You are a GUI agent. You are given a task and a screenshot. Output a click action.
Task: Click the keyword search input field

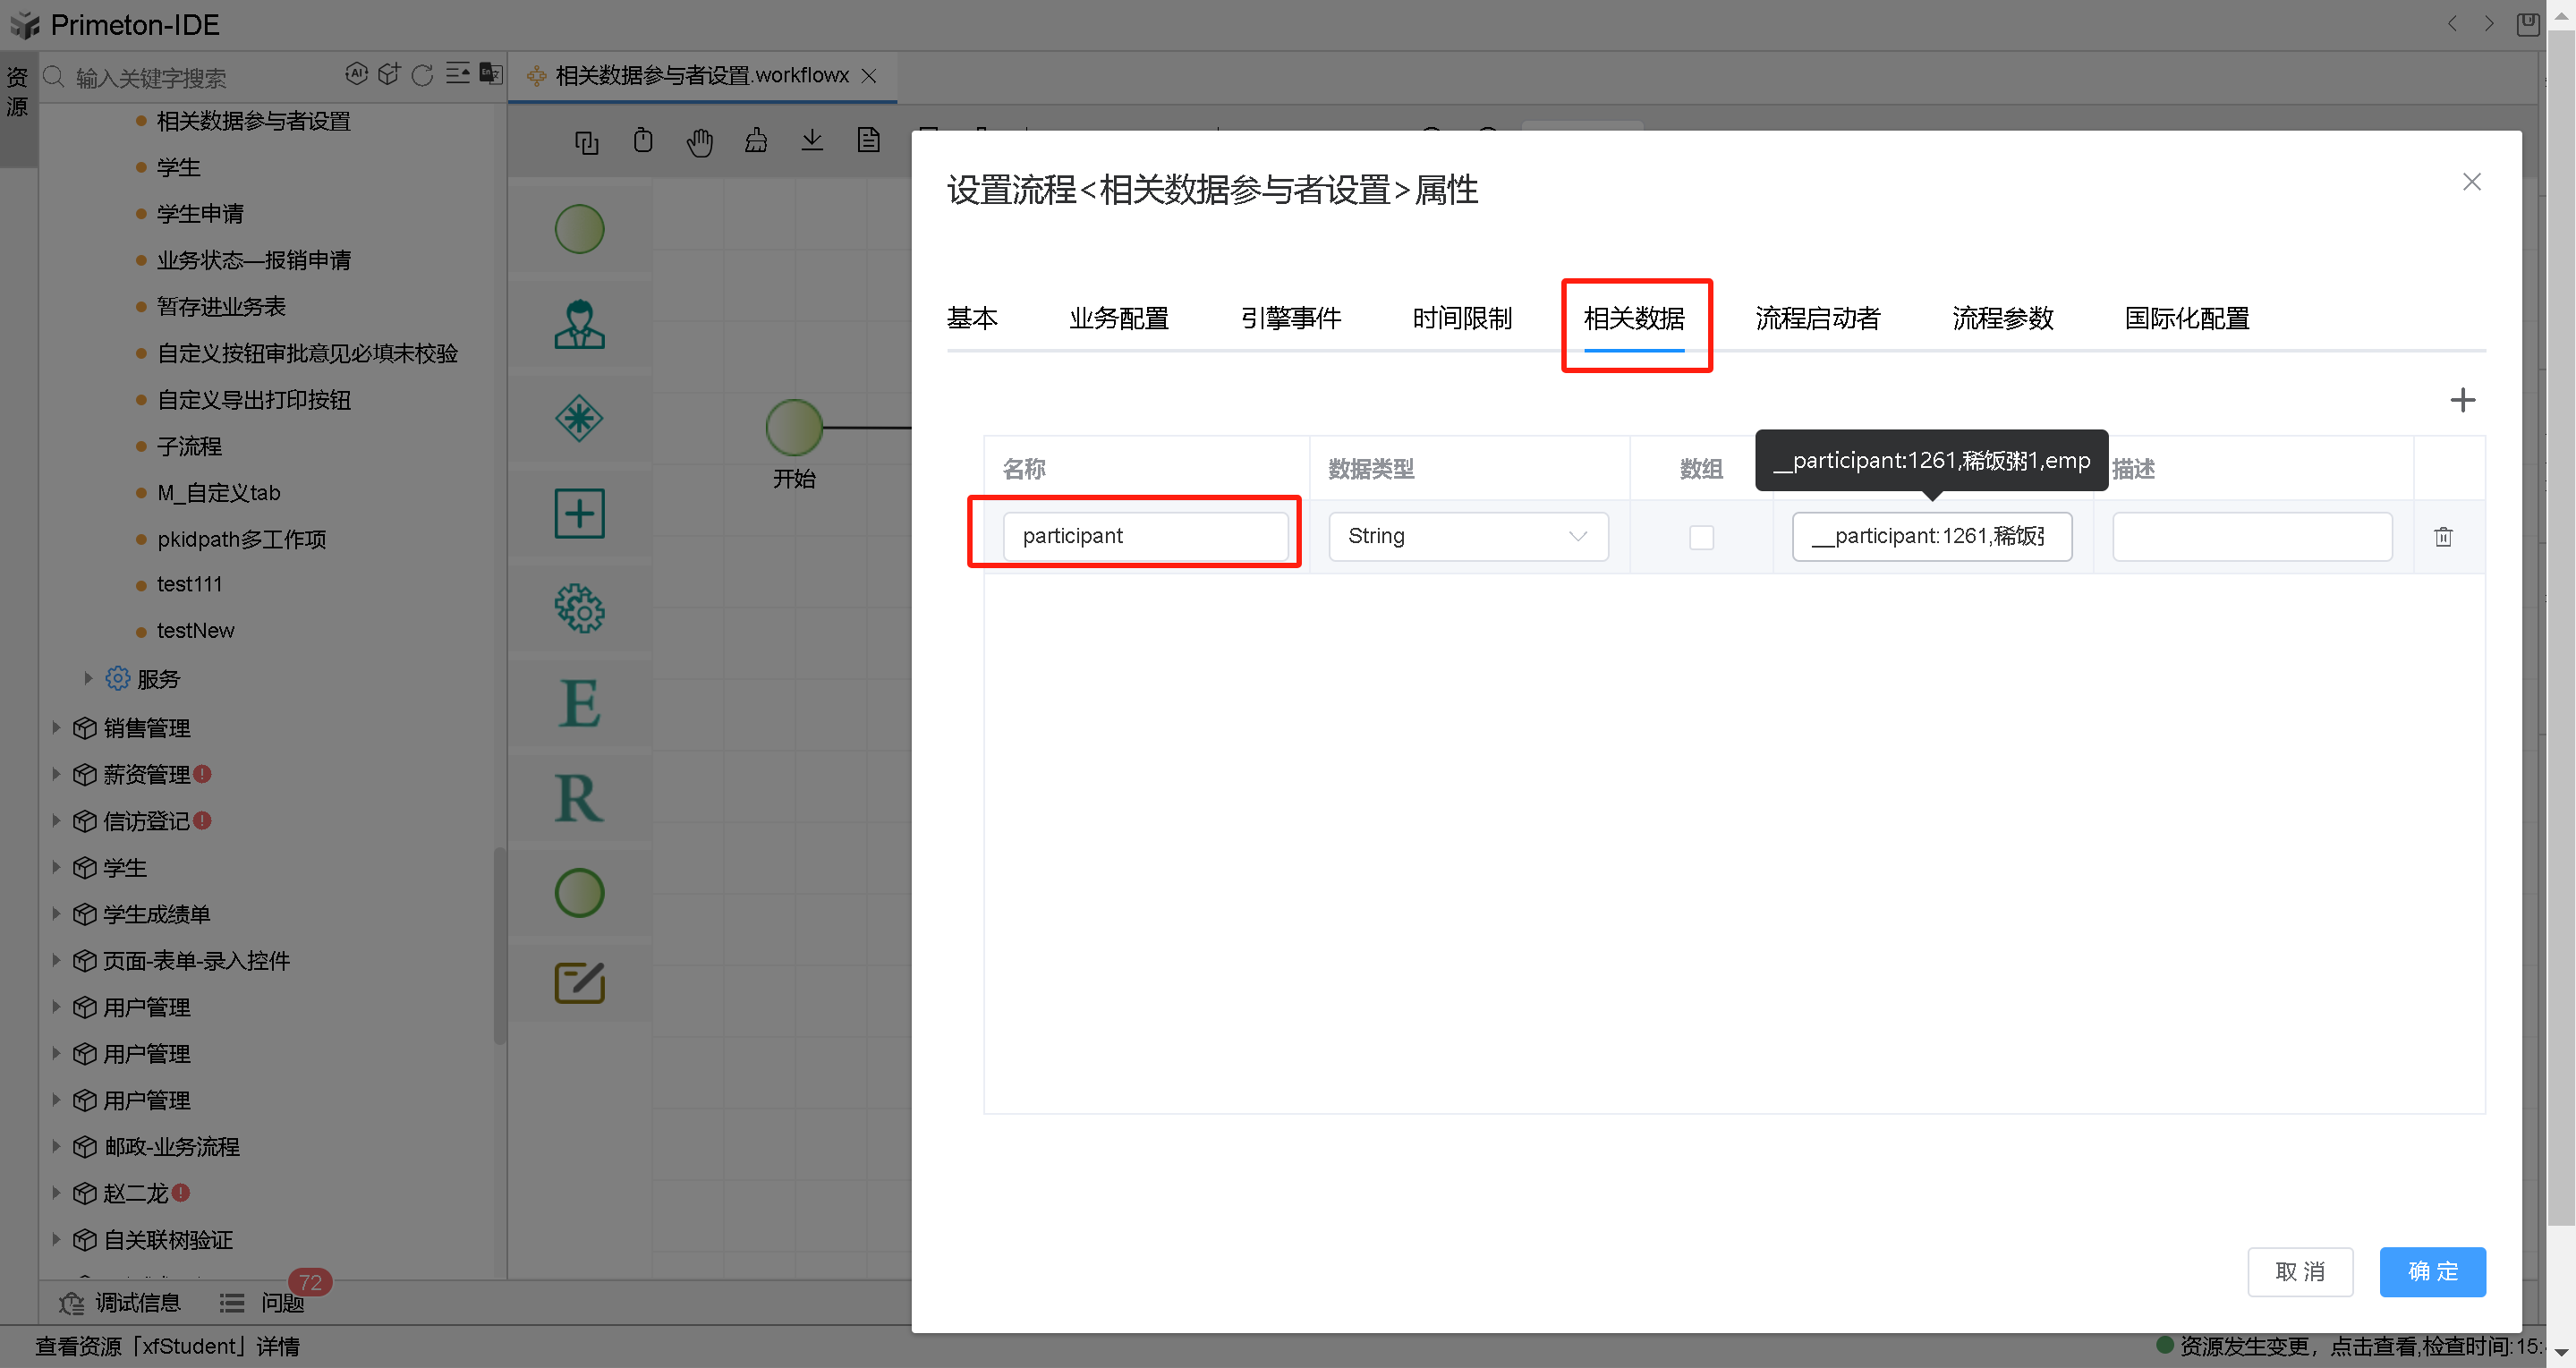(x=180, y=77)
